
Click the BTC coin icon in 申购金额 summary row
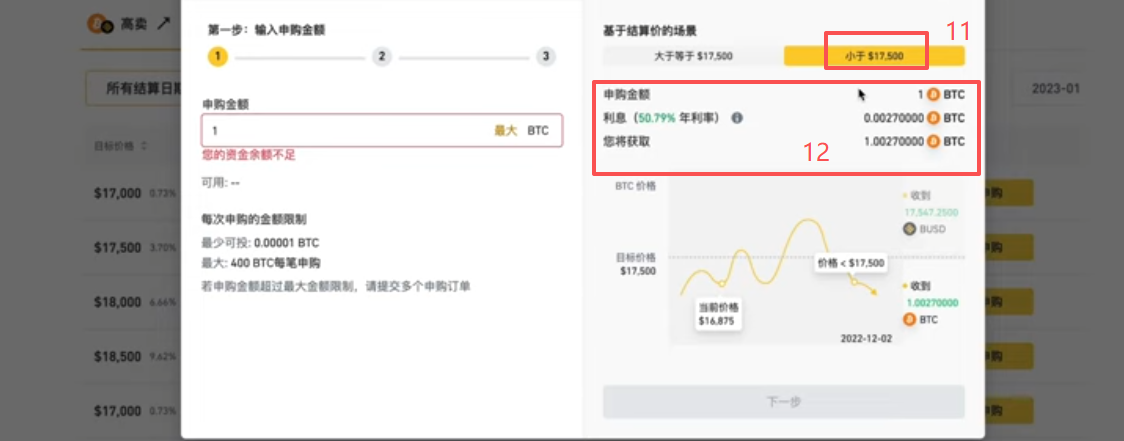point(933,94)
